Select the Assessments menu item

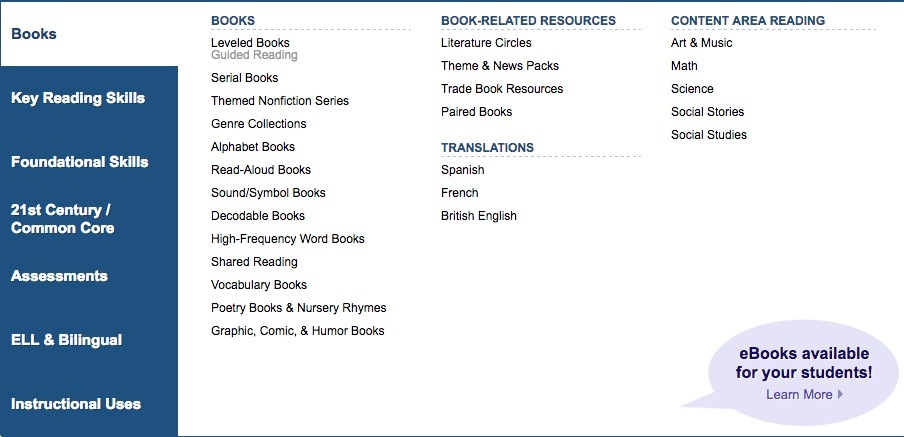pos(59,276)
